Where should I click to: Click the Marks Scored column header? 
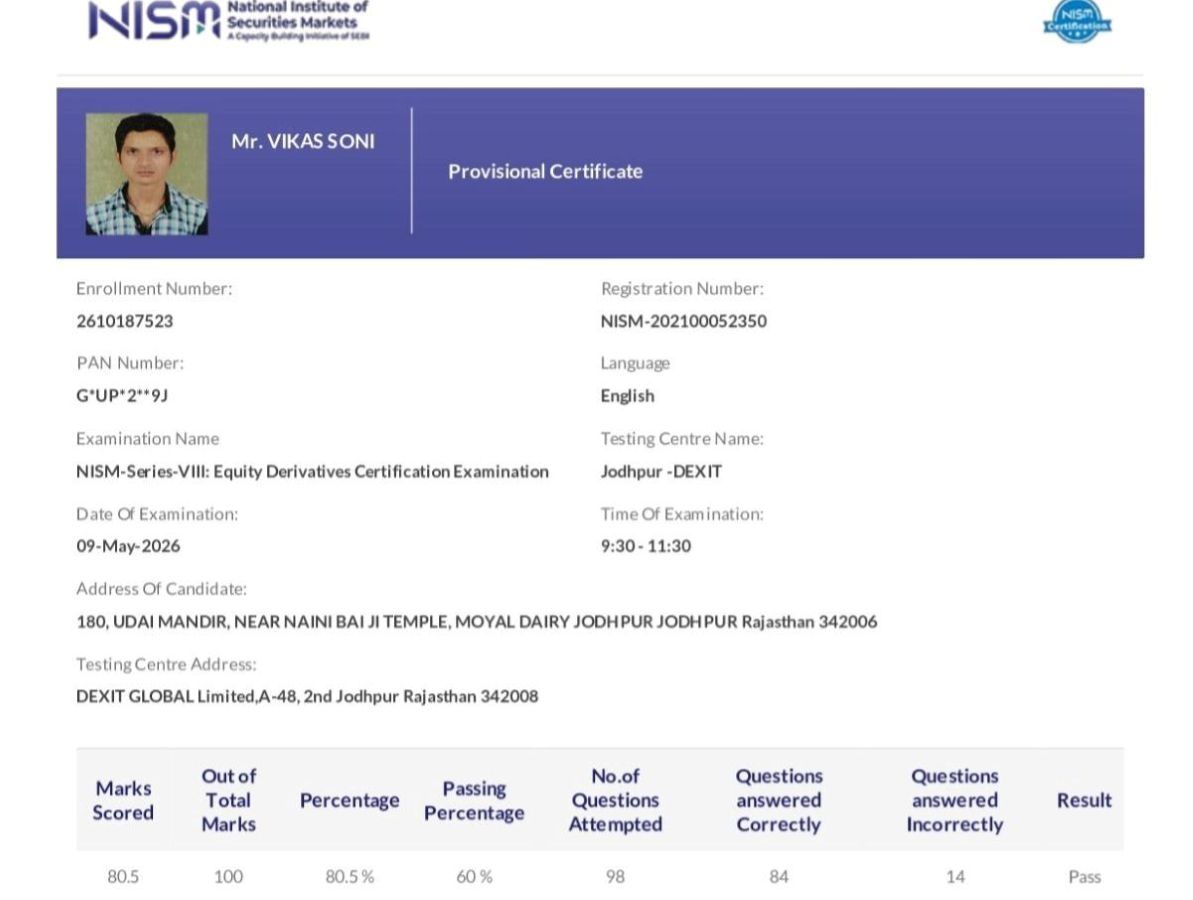(x=123, y=800)
